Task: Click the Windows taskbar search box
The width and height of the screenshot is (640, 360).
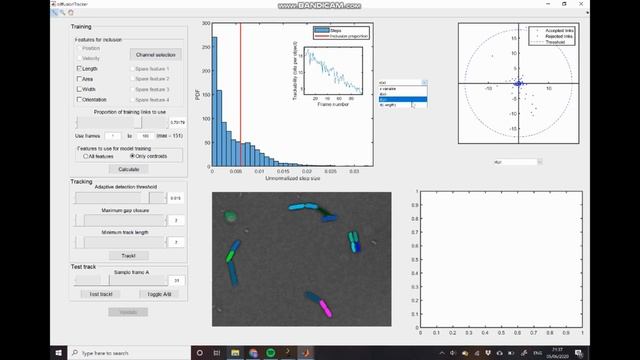Action: (129, 353)
